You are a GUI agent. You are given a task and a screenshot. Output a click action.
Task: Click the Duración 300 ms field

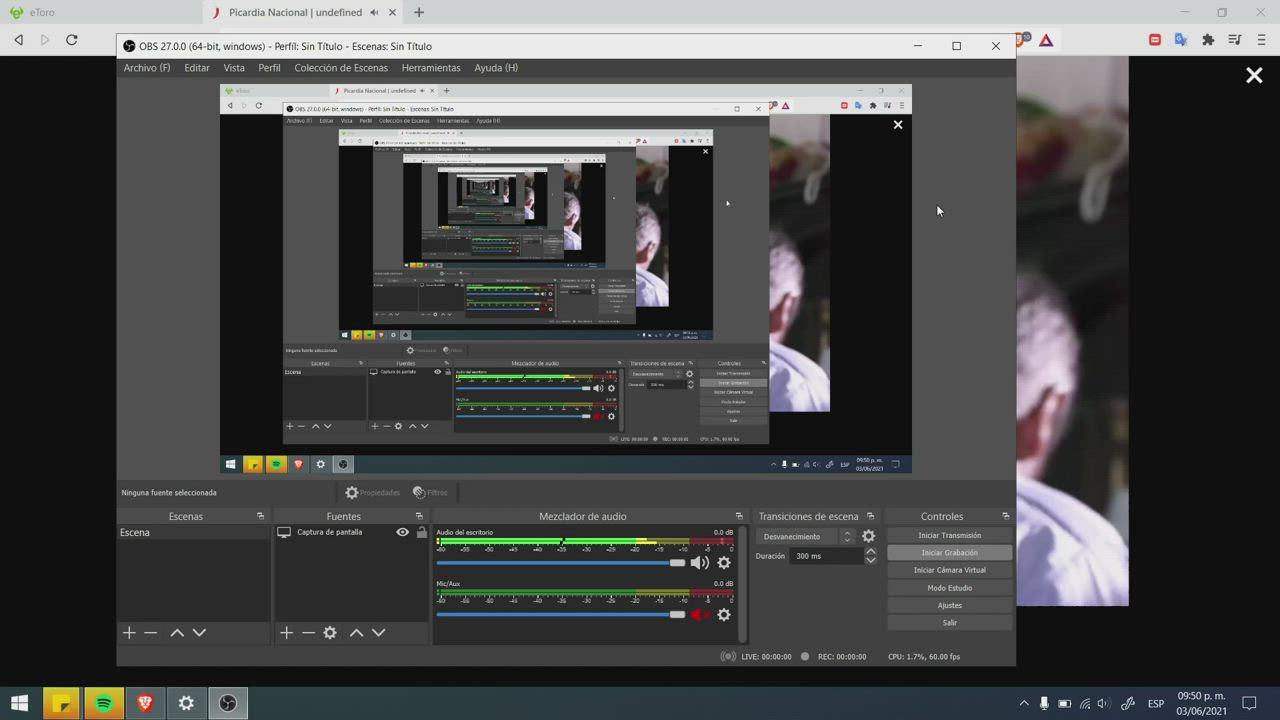[x=826, y=556]
